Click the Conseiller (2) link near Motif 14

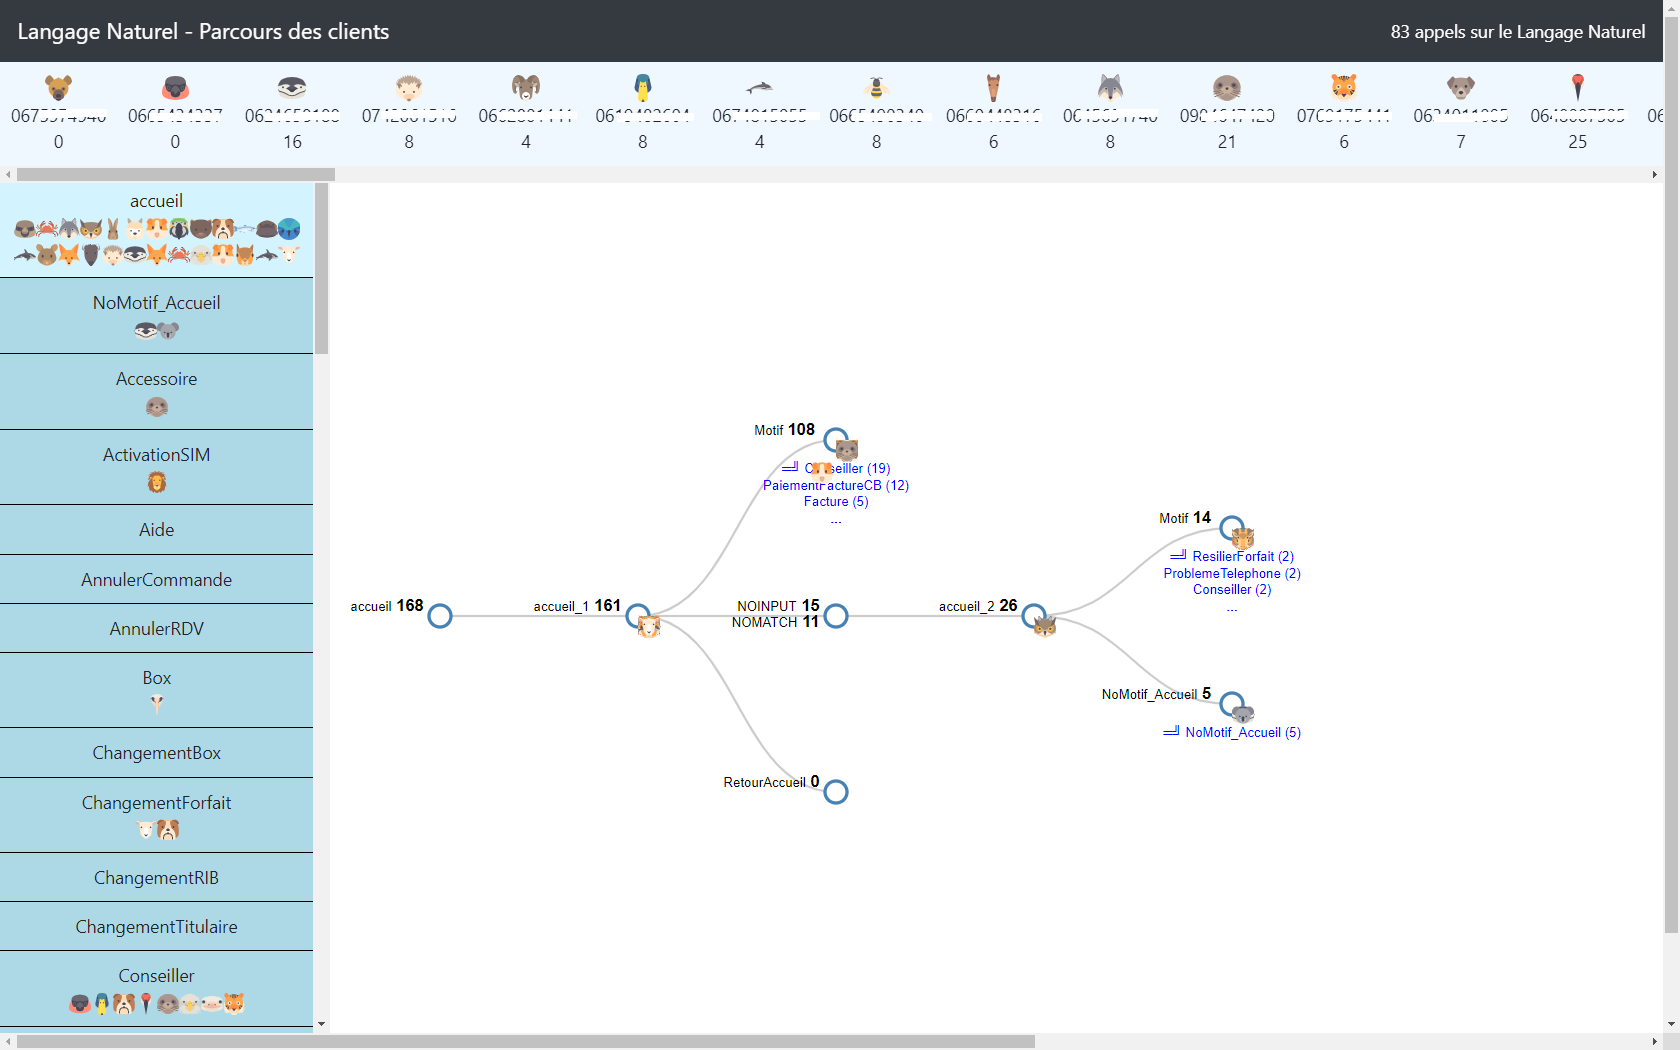pos(1232,589)
